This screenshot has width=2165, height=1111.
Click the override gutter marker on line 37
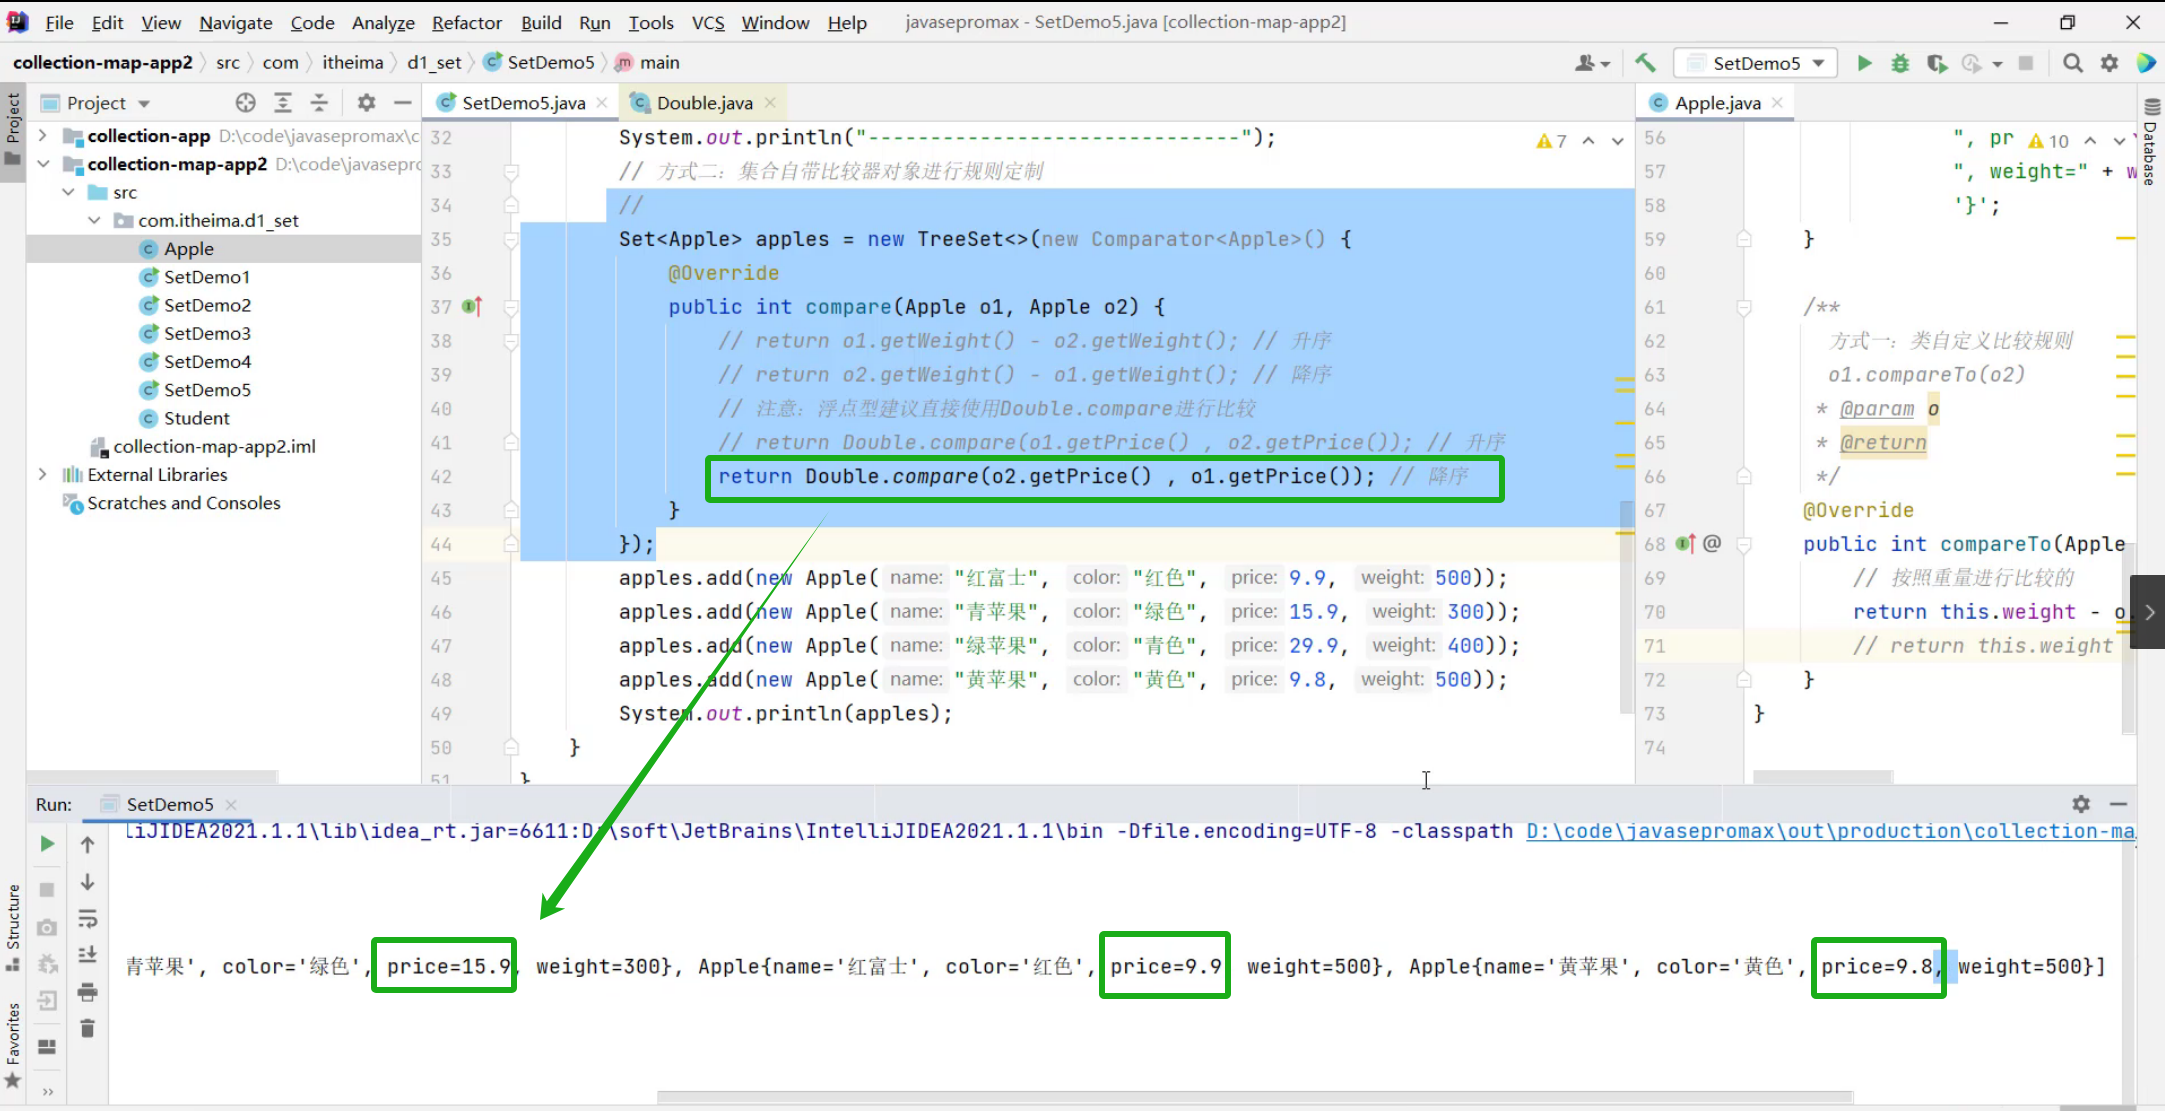[472, 307]
